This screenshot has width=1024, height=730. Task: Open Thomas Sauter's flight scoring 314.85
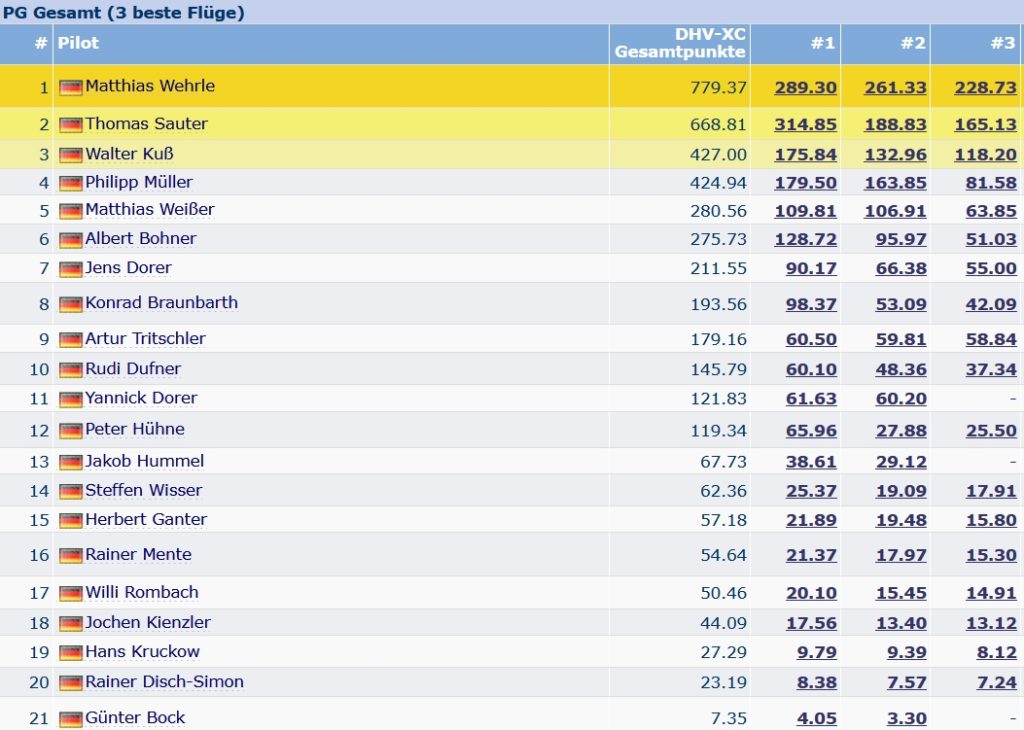(805, 125)
